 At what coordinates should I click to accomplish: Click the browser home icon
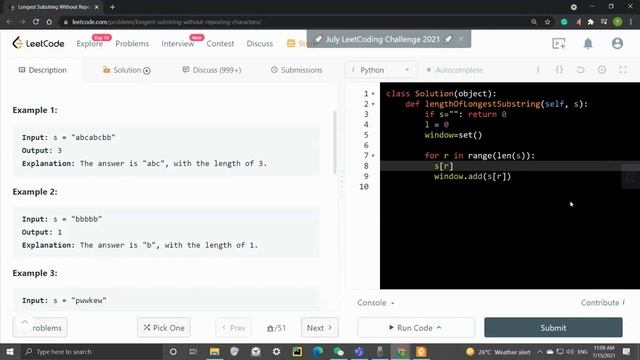pos(49,22)
